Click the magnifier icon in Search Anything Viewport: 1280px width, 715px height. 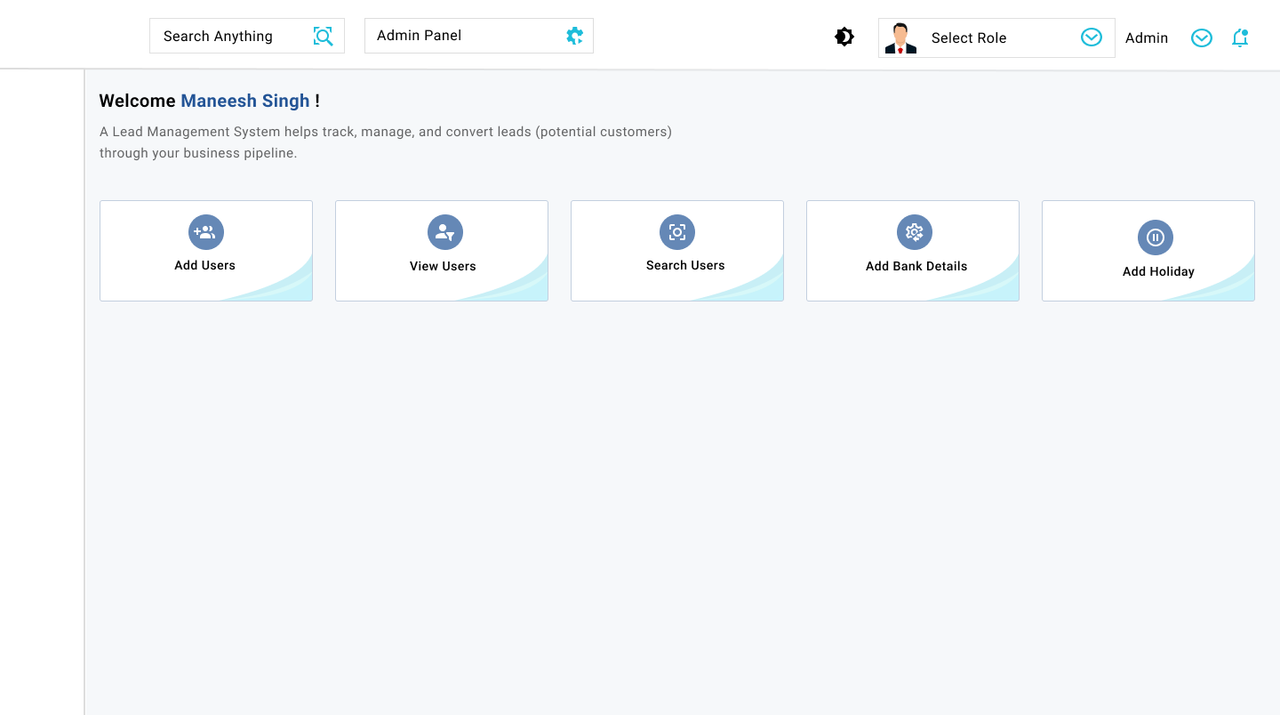click(322, 35)
